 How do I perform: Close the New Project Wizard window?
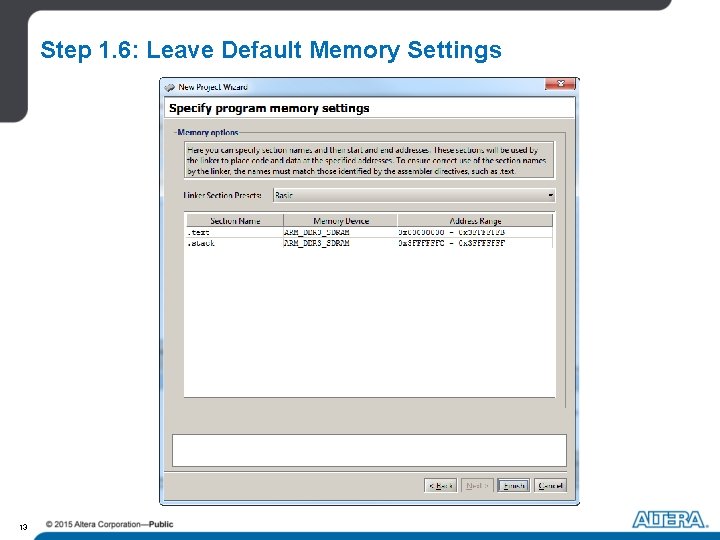click(560, 84)
